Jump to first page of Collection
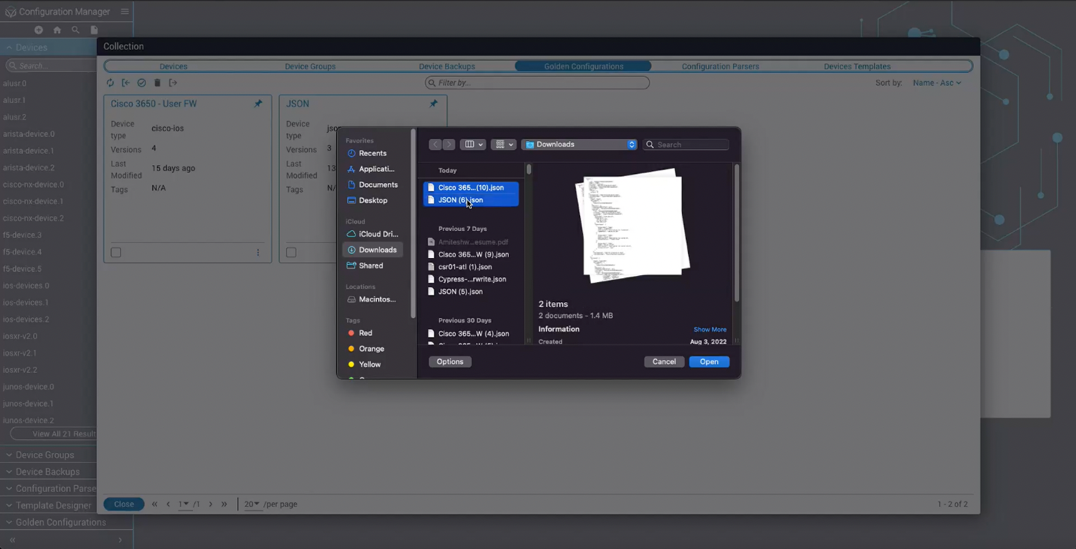Viewport: 1076px width, 549px height. click(155, 504)
